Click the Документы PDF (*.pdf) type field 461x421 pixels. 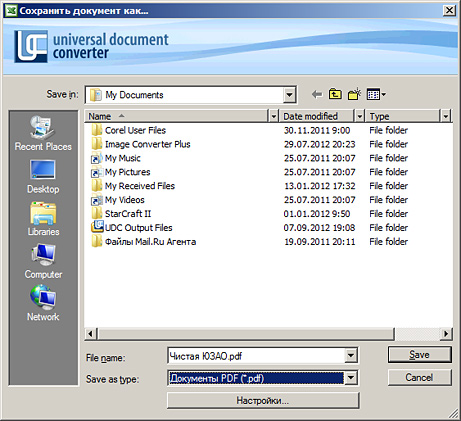tap(256, 378)
